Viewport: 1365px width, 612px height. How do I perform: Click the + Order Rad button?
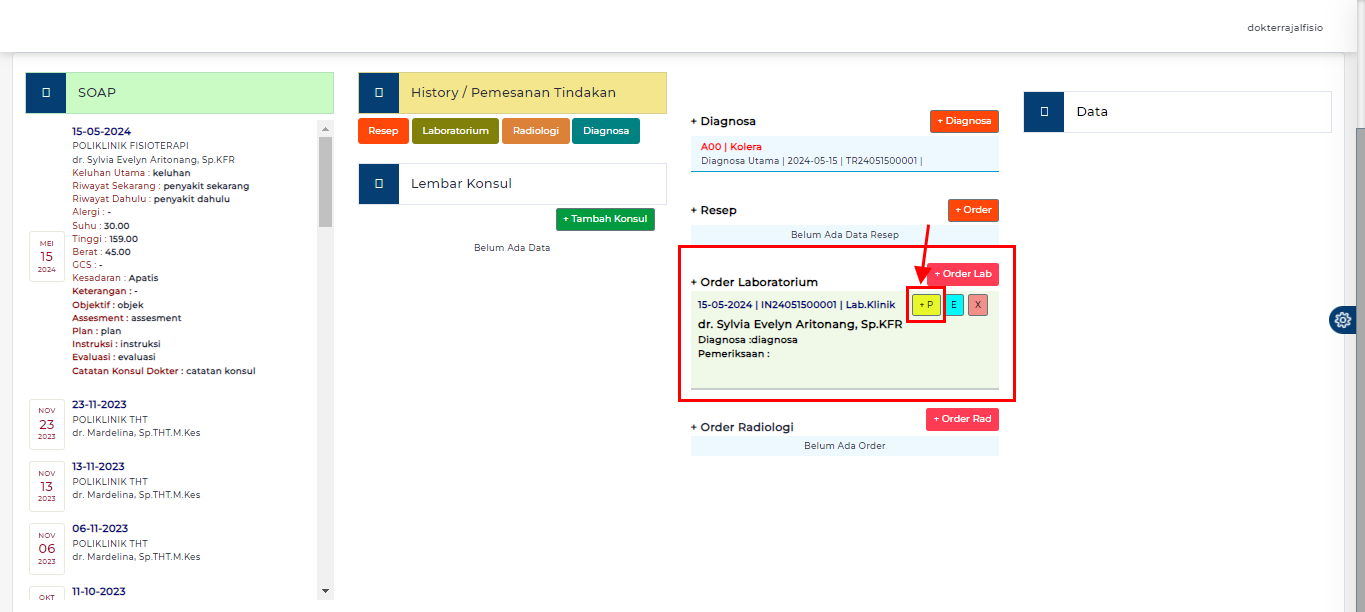pos(961,419)
